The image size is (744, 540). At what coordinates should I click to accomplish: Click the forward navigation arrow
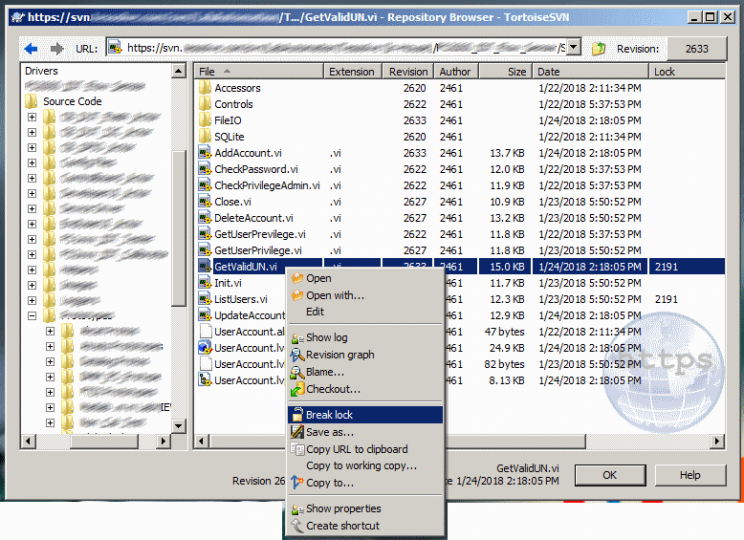[56, 48]
